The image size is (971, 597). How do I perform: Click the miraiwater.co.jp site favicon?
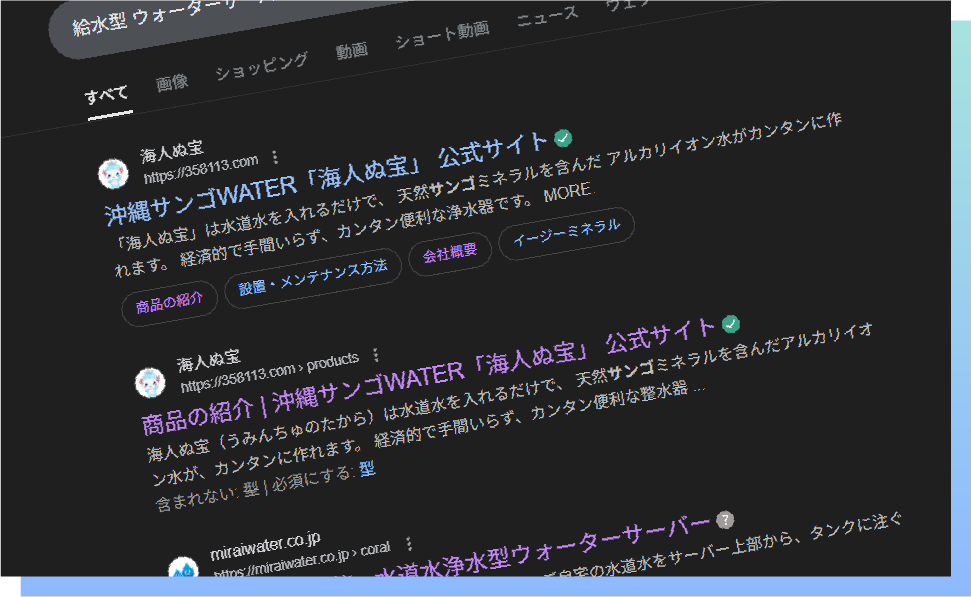182,571
